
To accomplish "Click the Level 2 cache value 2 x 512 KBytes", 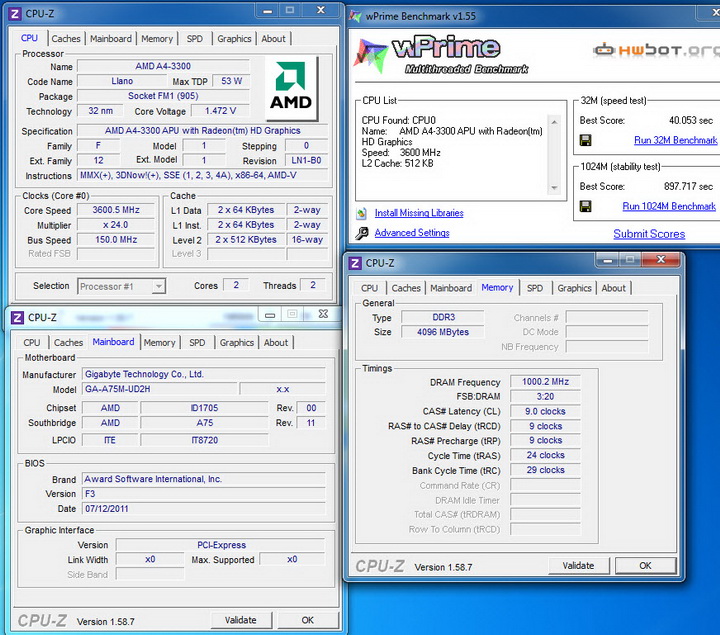I will click(x=246, y=240).
